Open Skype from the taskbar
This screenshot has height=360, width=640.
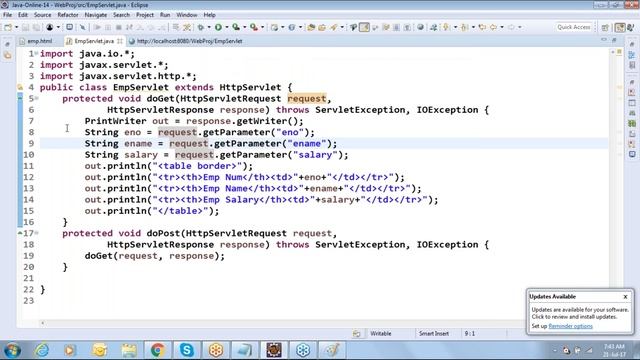[x=187, y=350]
